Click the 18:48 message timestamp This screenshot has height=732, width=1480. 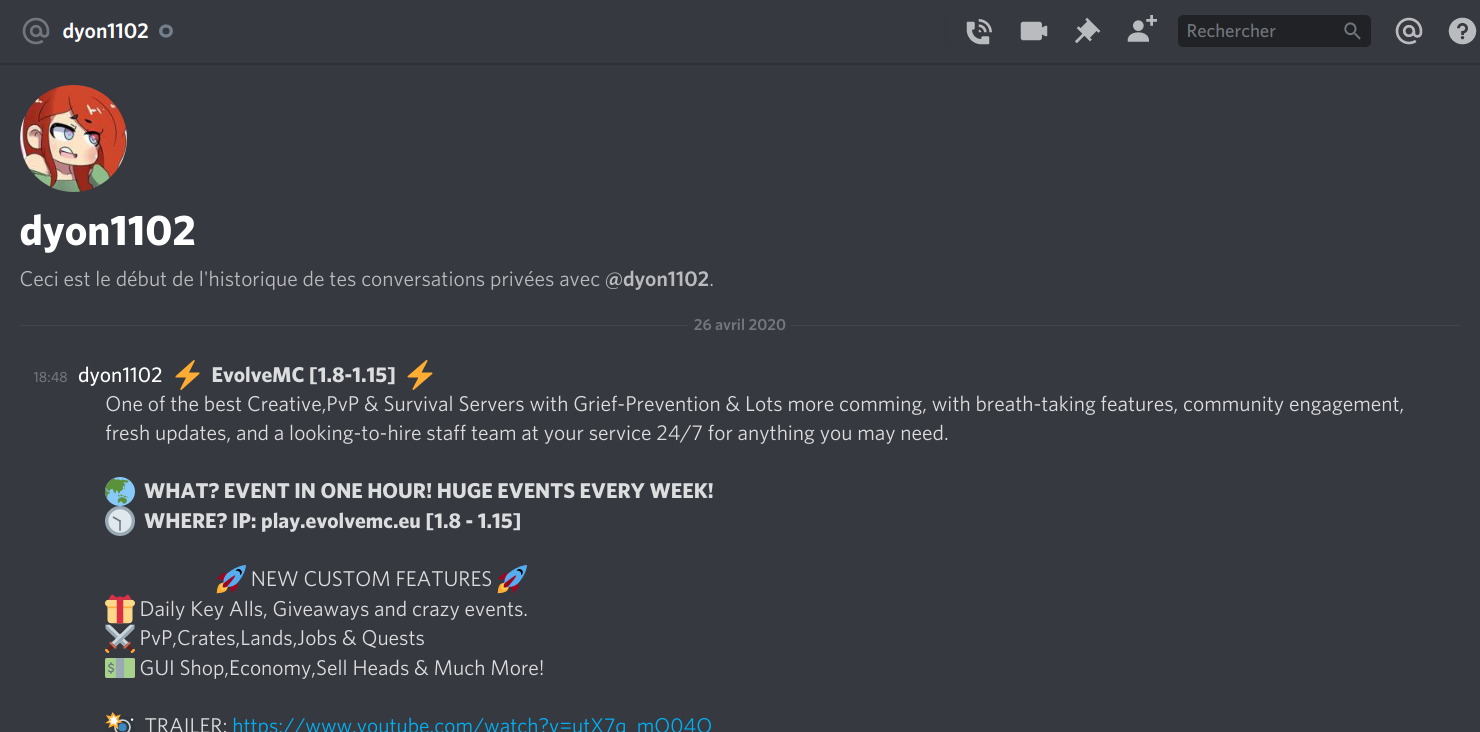tap(50, 377)
